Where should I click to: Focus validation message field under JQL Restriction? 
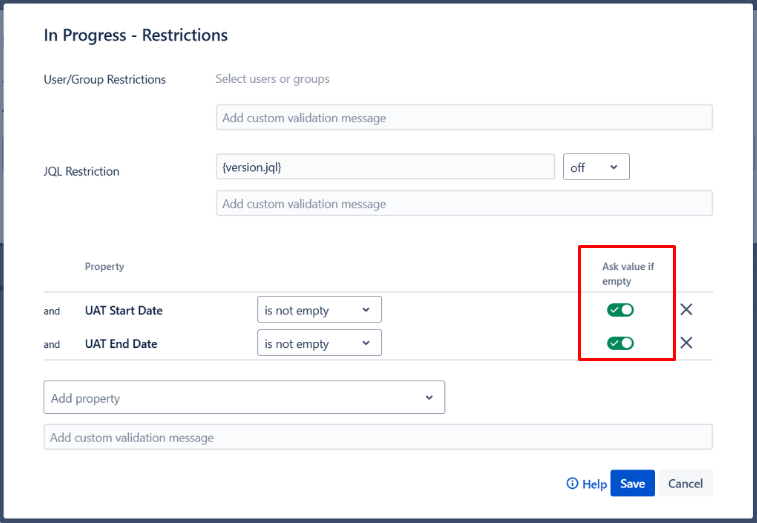(464, 204)
